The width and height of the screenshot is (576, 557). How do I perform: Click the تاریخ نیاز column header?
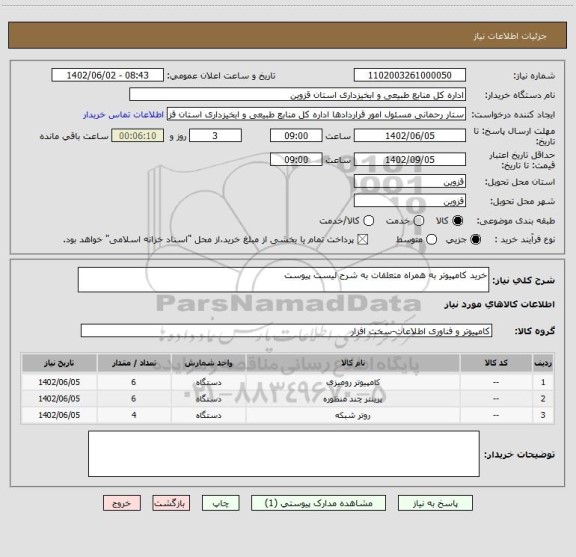(x=59, y=363)
